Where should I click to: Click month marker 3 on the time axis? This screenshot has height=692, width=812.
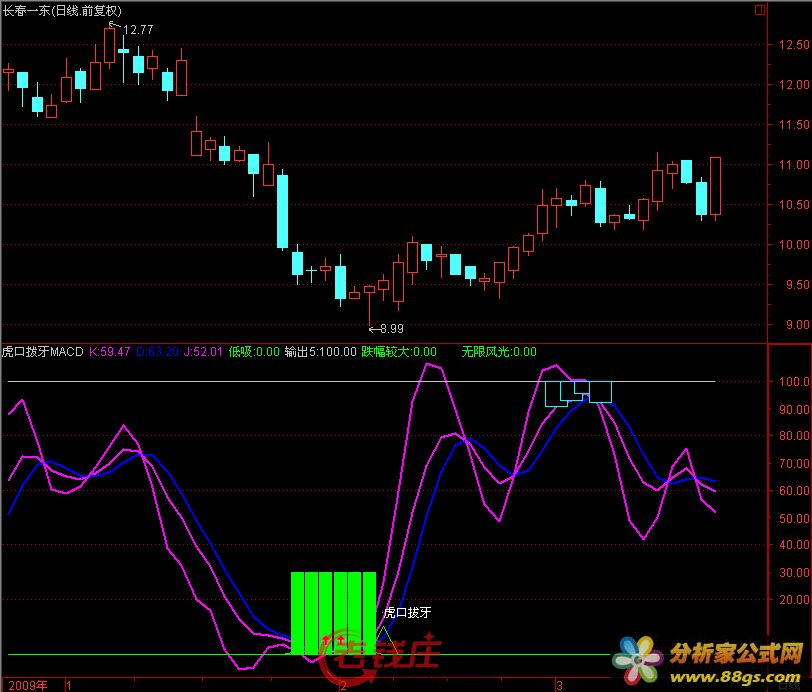click(559, 685)
